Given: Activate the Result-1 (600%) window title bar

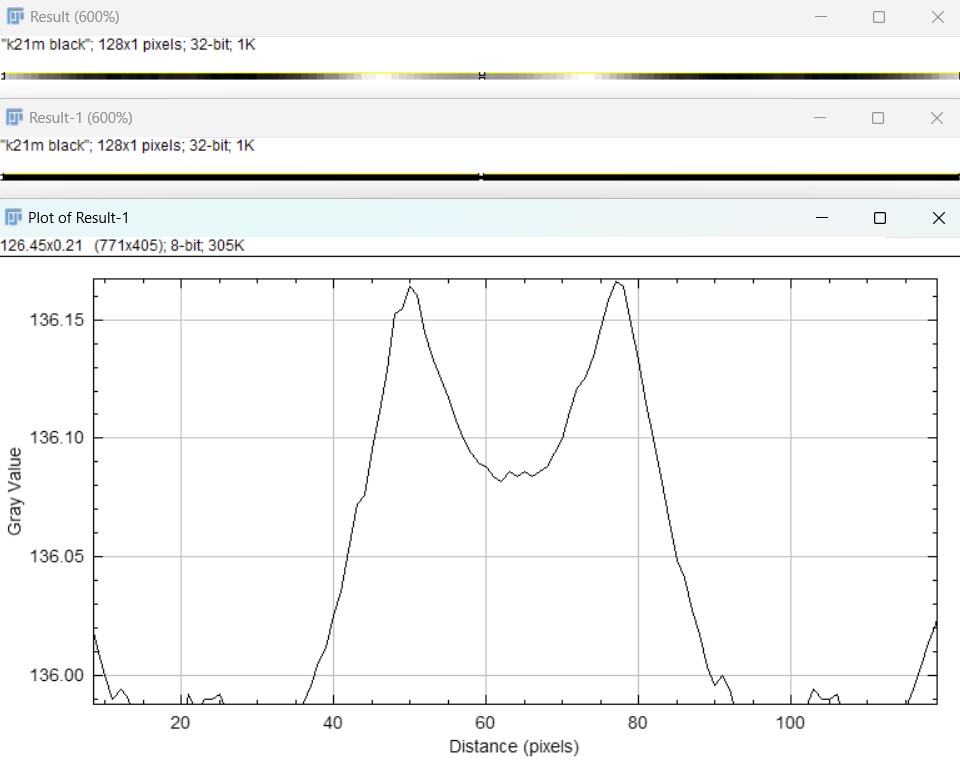Looking at the screenshot, I should (400, 117).
